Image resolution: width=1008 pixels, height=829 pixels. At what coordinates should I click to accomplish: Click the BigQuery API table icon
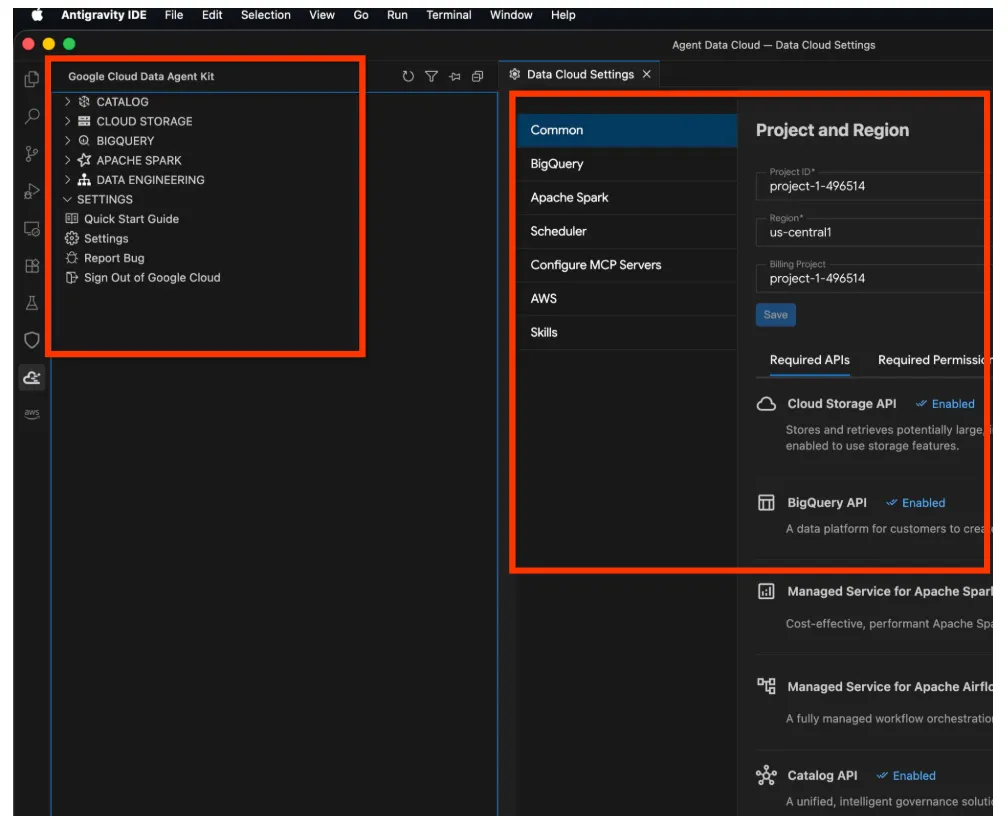(x=766, y=503)
